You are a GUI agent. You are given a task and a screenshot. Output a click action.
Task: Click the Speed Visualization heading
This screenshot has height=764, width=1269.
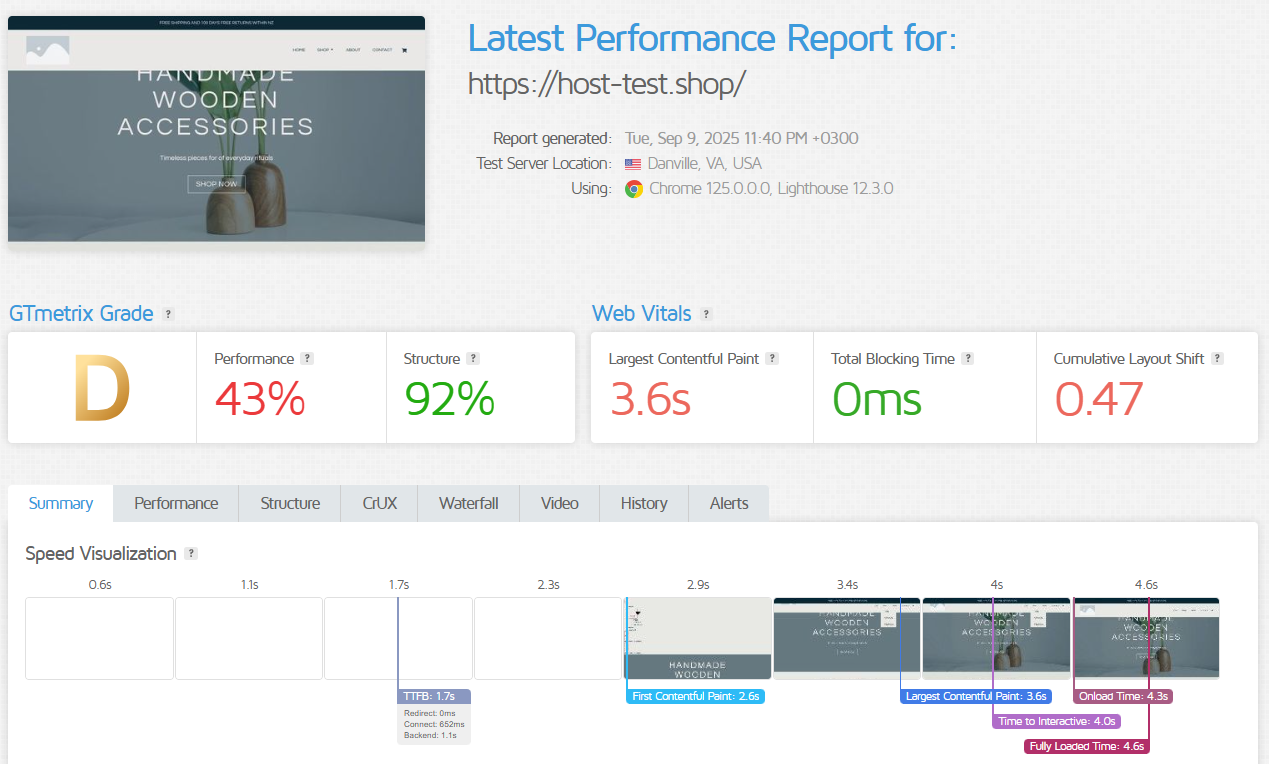(x=101, y=554)
